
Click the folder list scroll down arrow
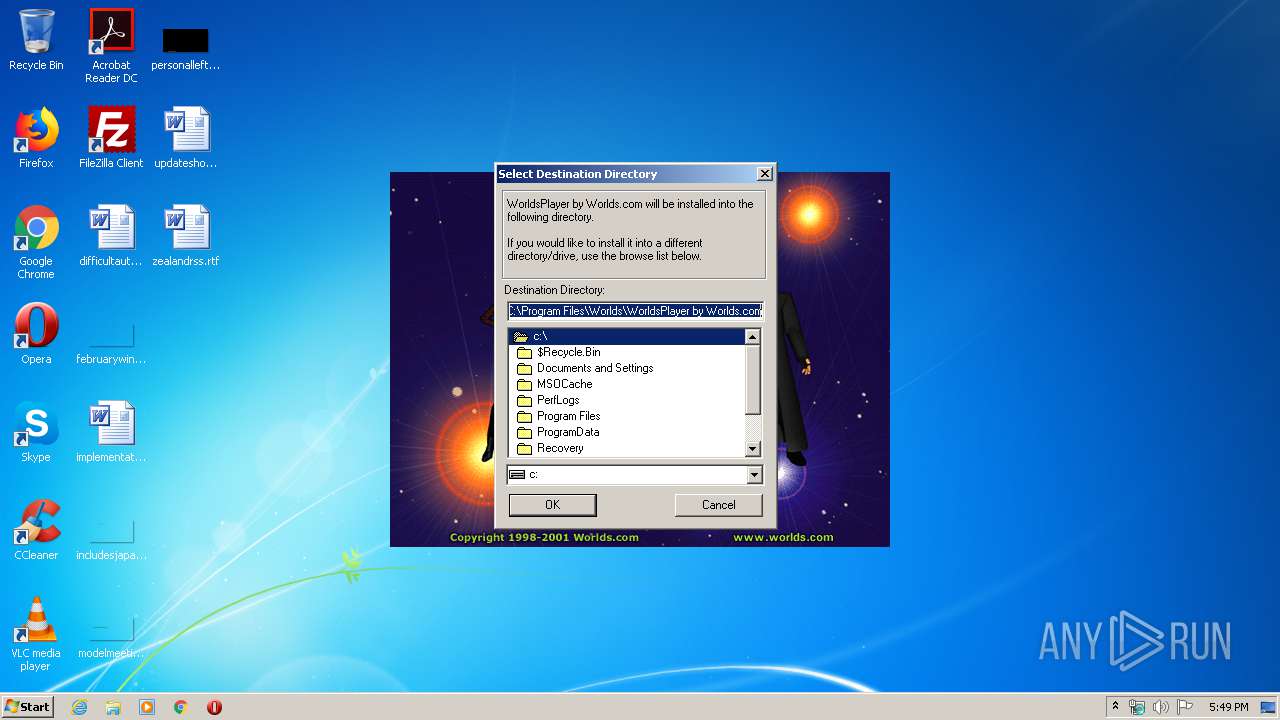pos(753,449)
